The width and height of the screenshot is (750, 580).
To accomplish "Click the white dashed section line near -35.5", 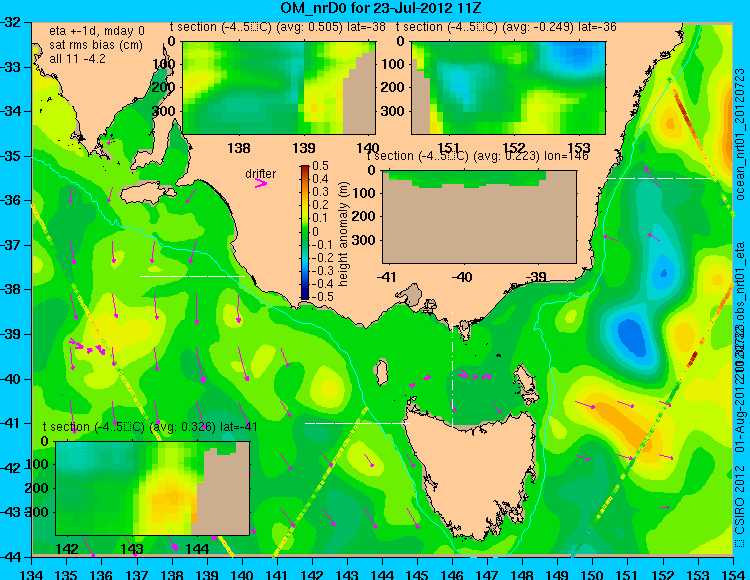I will tap(659, 178).
